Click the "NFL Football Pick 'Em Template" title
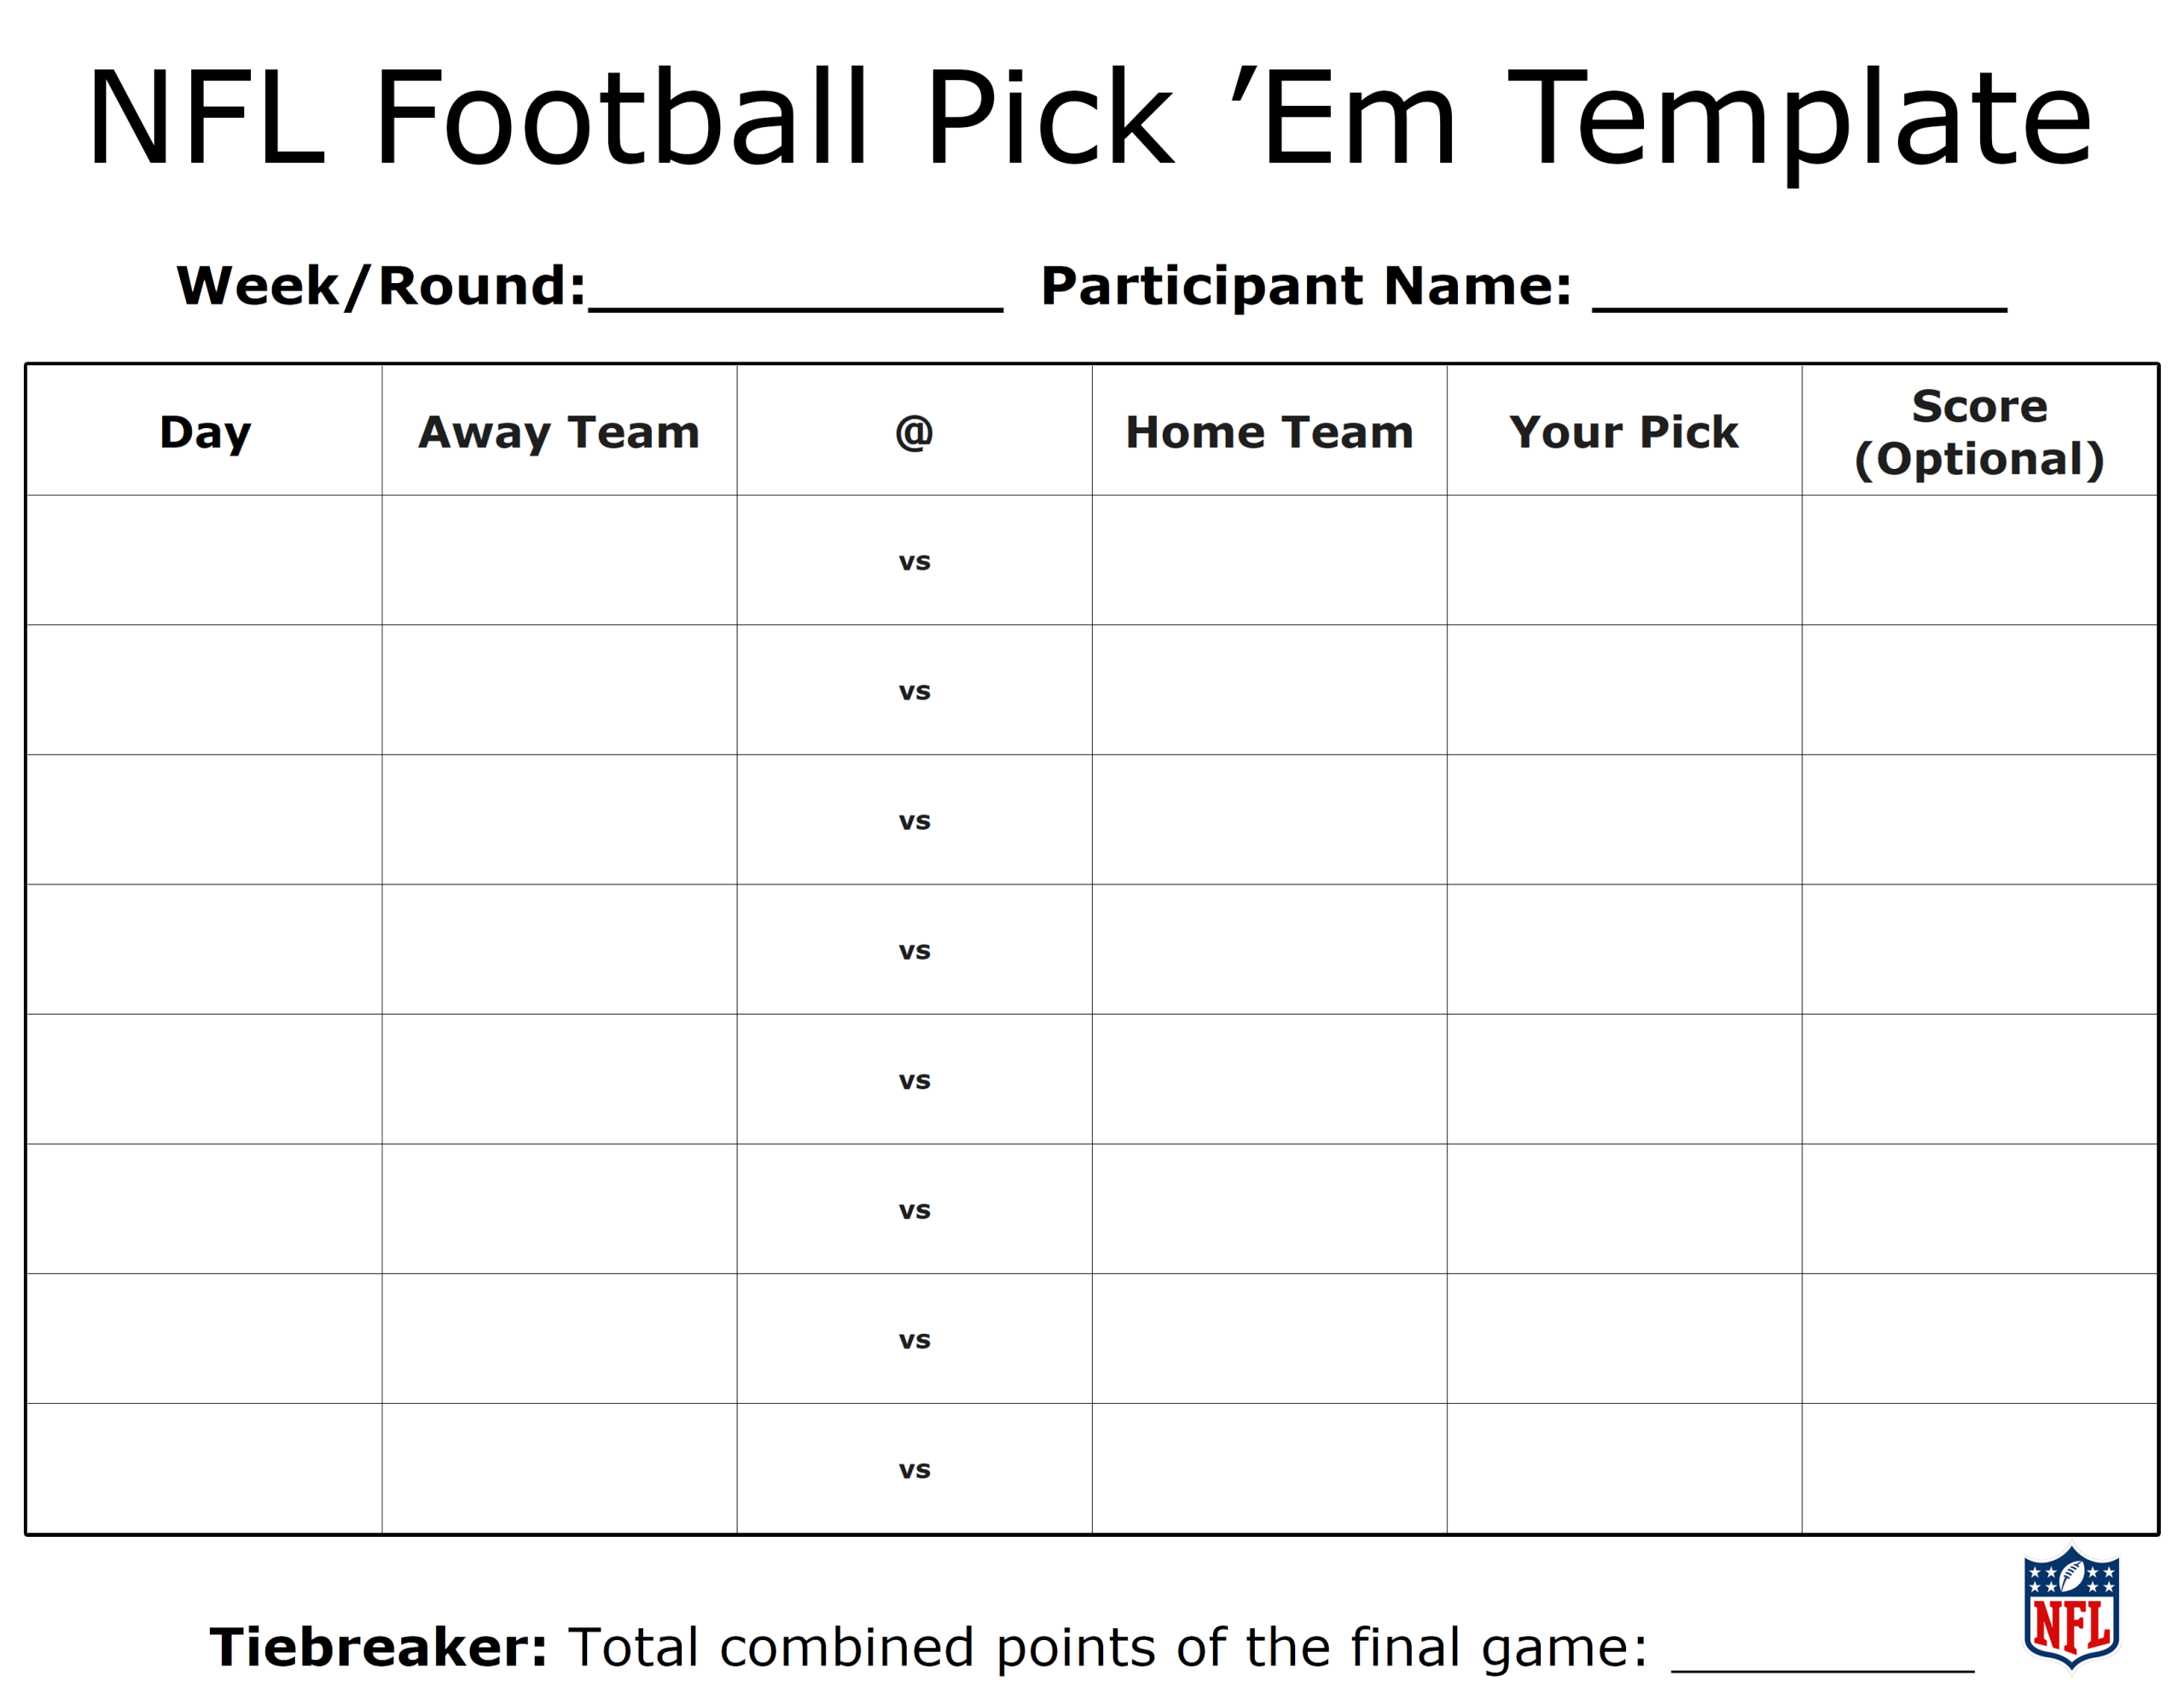This screenshot has height=1687, width=2184. pos(1090,118)
